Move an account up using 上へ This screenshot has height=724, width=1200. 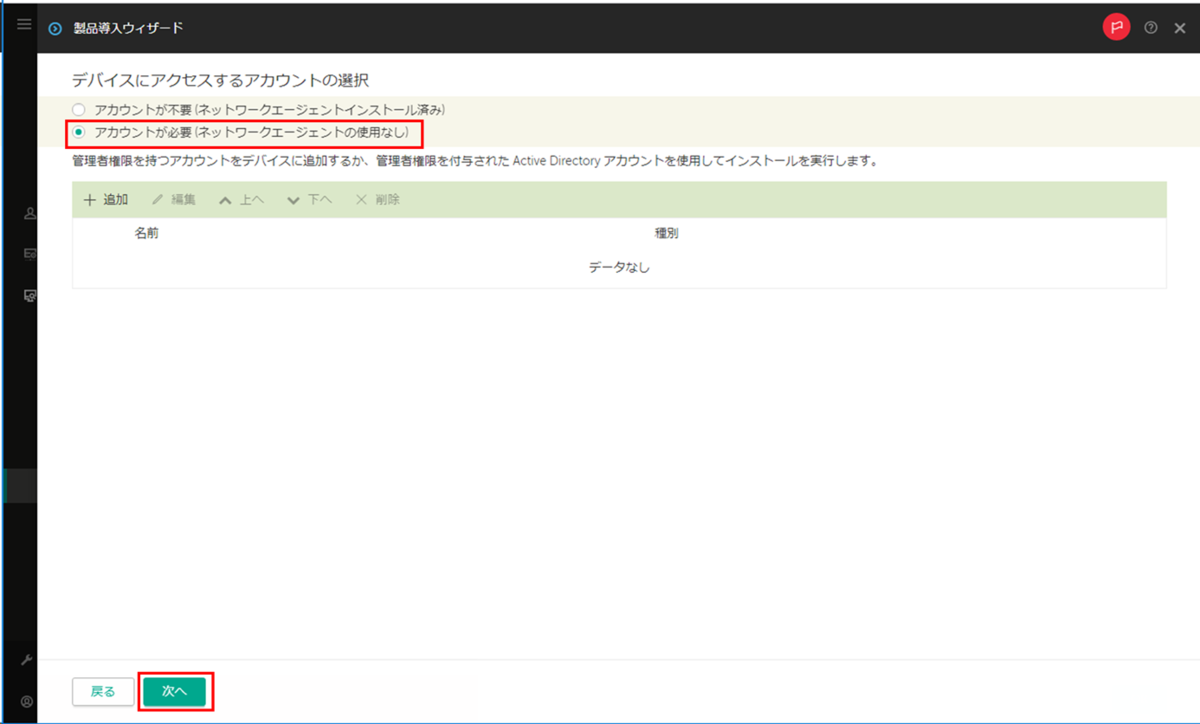242,199
